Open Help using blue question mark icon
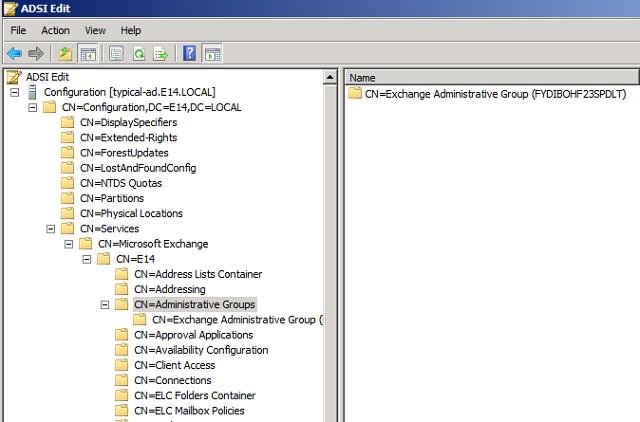The height and width of the screenshot is (422, 640). 189,53
